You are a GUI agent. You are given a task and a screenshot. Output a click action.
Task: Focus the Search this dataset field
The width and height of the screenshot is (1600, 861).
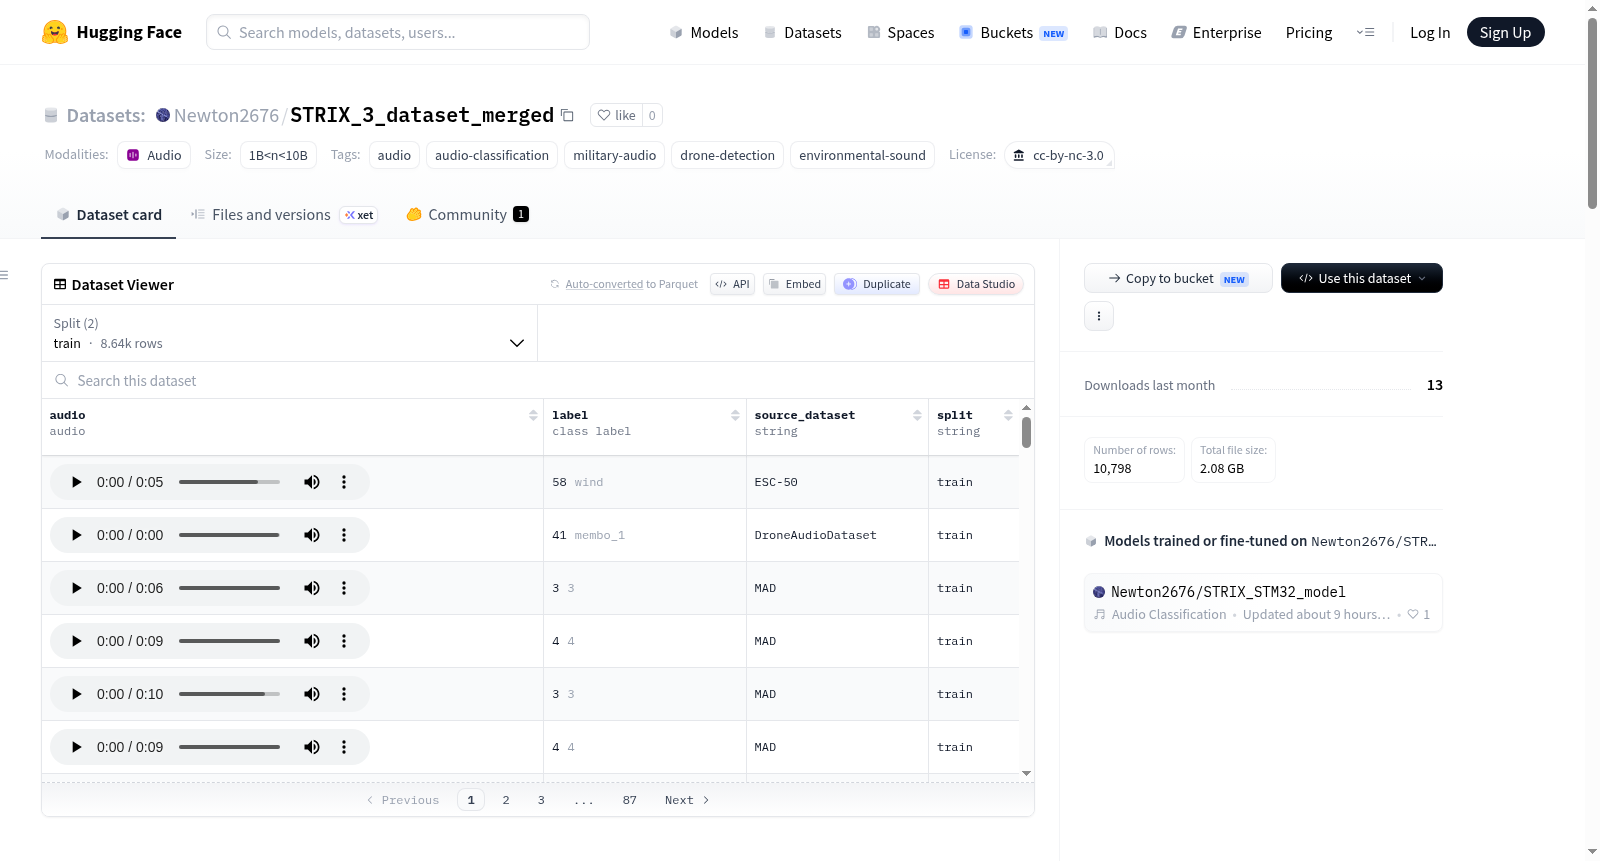click(x=538, y=380)
